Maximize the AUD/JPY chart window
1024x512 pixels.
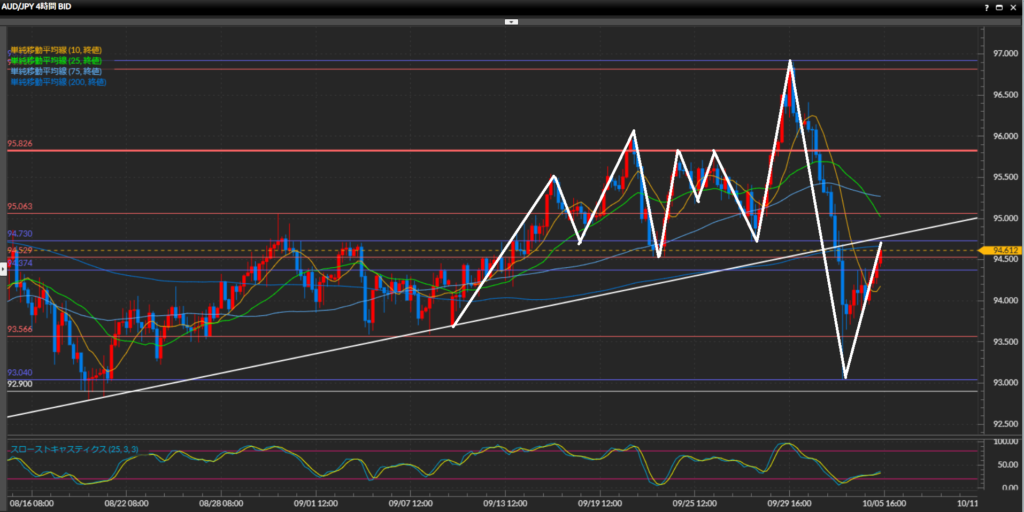tap(1000, 6)
